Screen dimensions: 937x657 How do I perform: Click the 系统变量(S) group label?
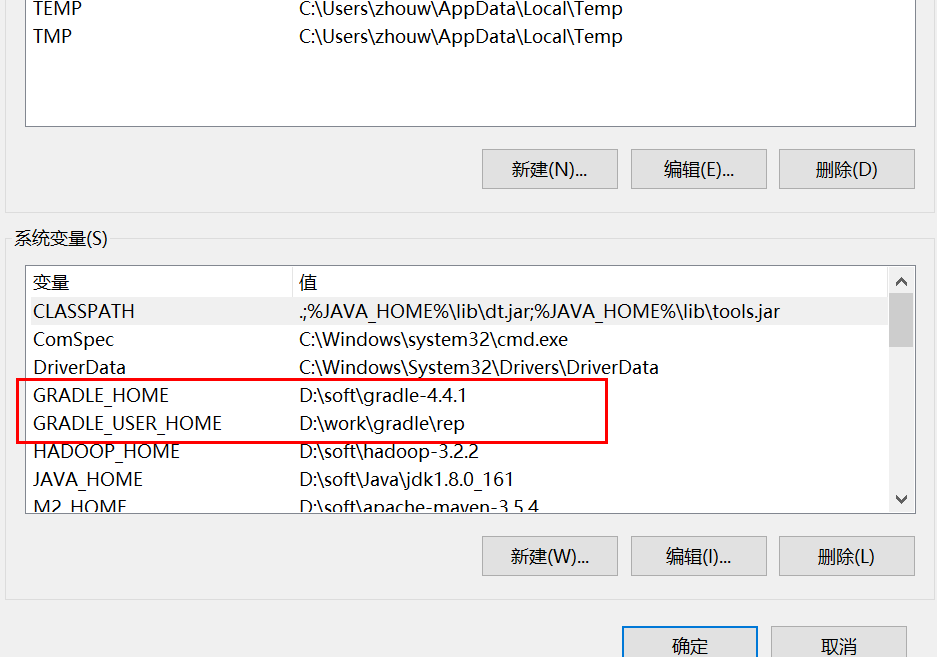(x=61, y=239)
